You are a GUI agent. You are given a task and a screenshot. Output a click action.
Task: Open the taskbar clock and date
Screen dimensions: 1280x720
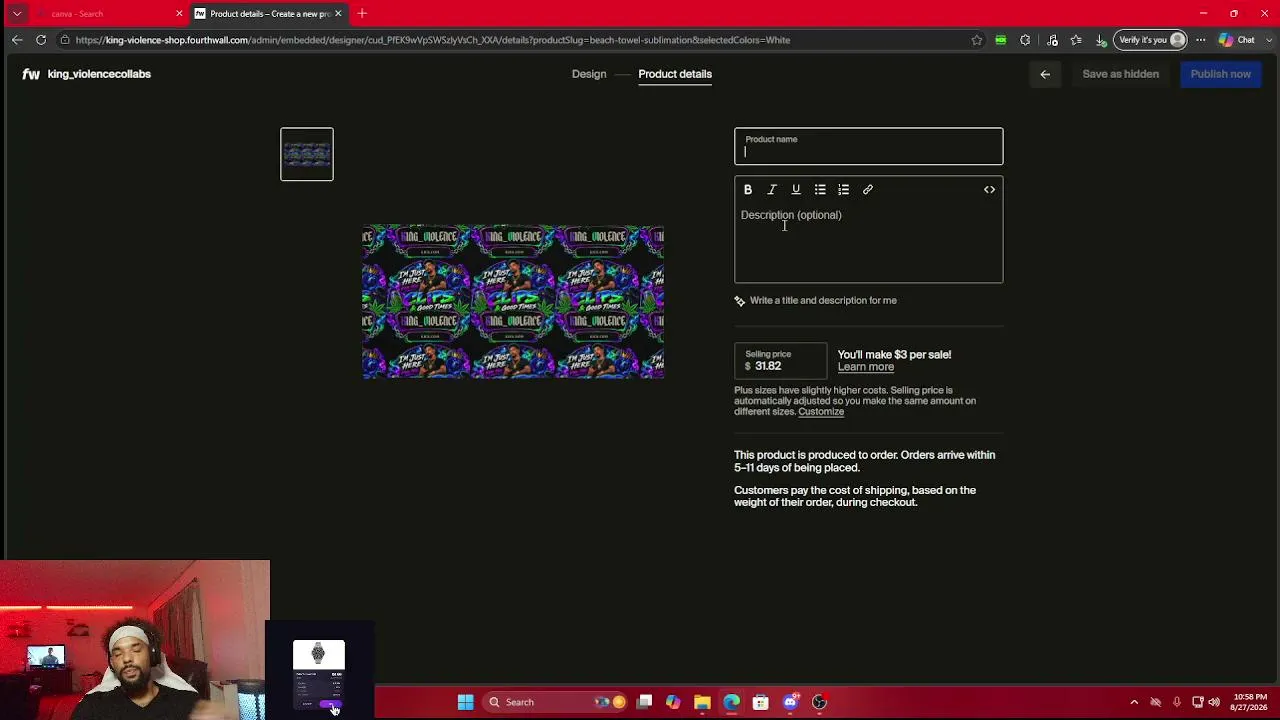pyautogui.click(x=1251, y=702)
